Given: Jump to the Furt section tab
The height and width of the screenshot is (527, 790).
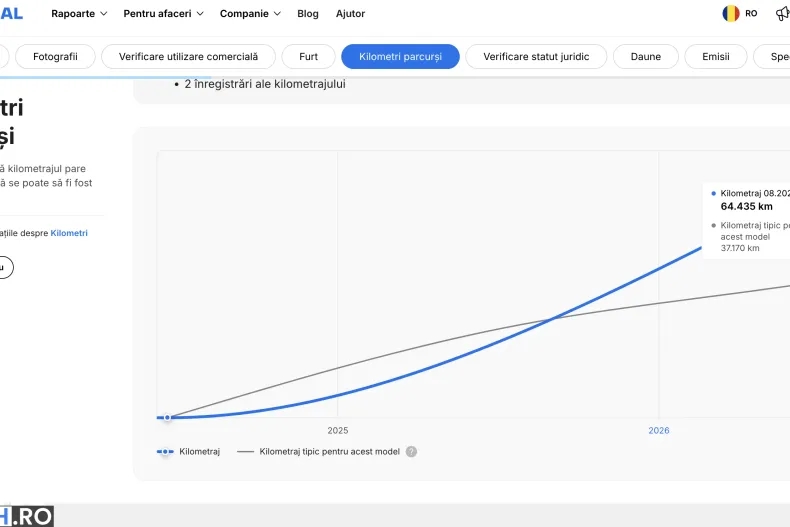Looking at the screenshot, I should (308, 56).
